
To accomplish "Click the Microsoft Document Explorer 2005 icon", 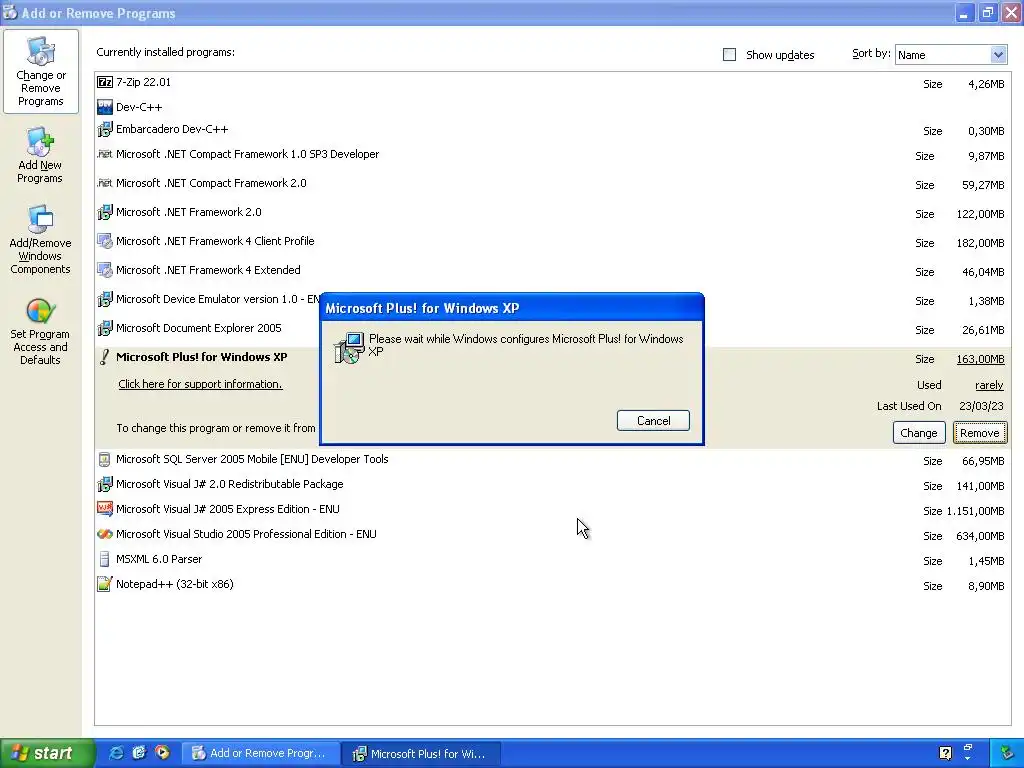I will point(104,328).
